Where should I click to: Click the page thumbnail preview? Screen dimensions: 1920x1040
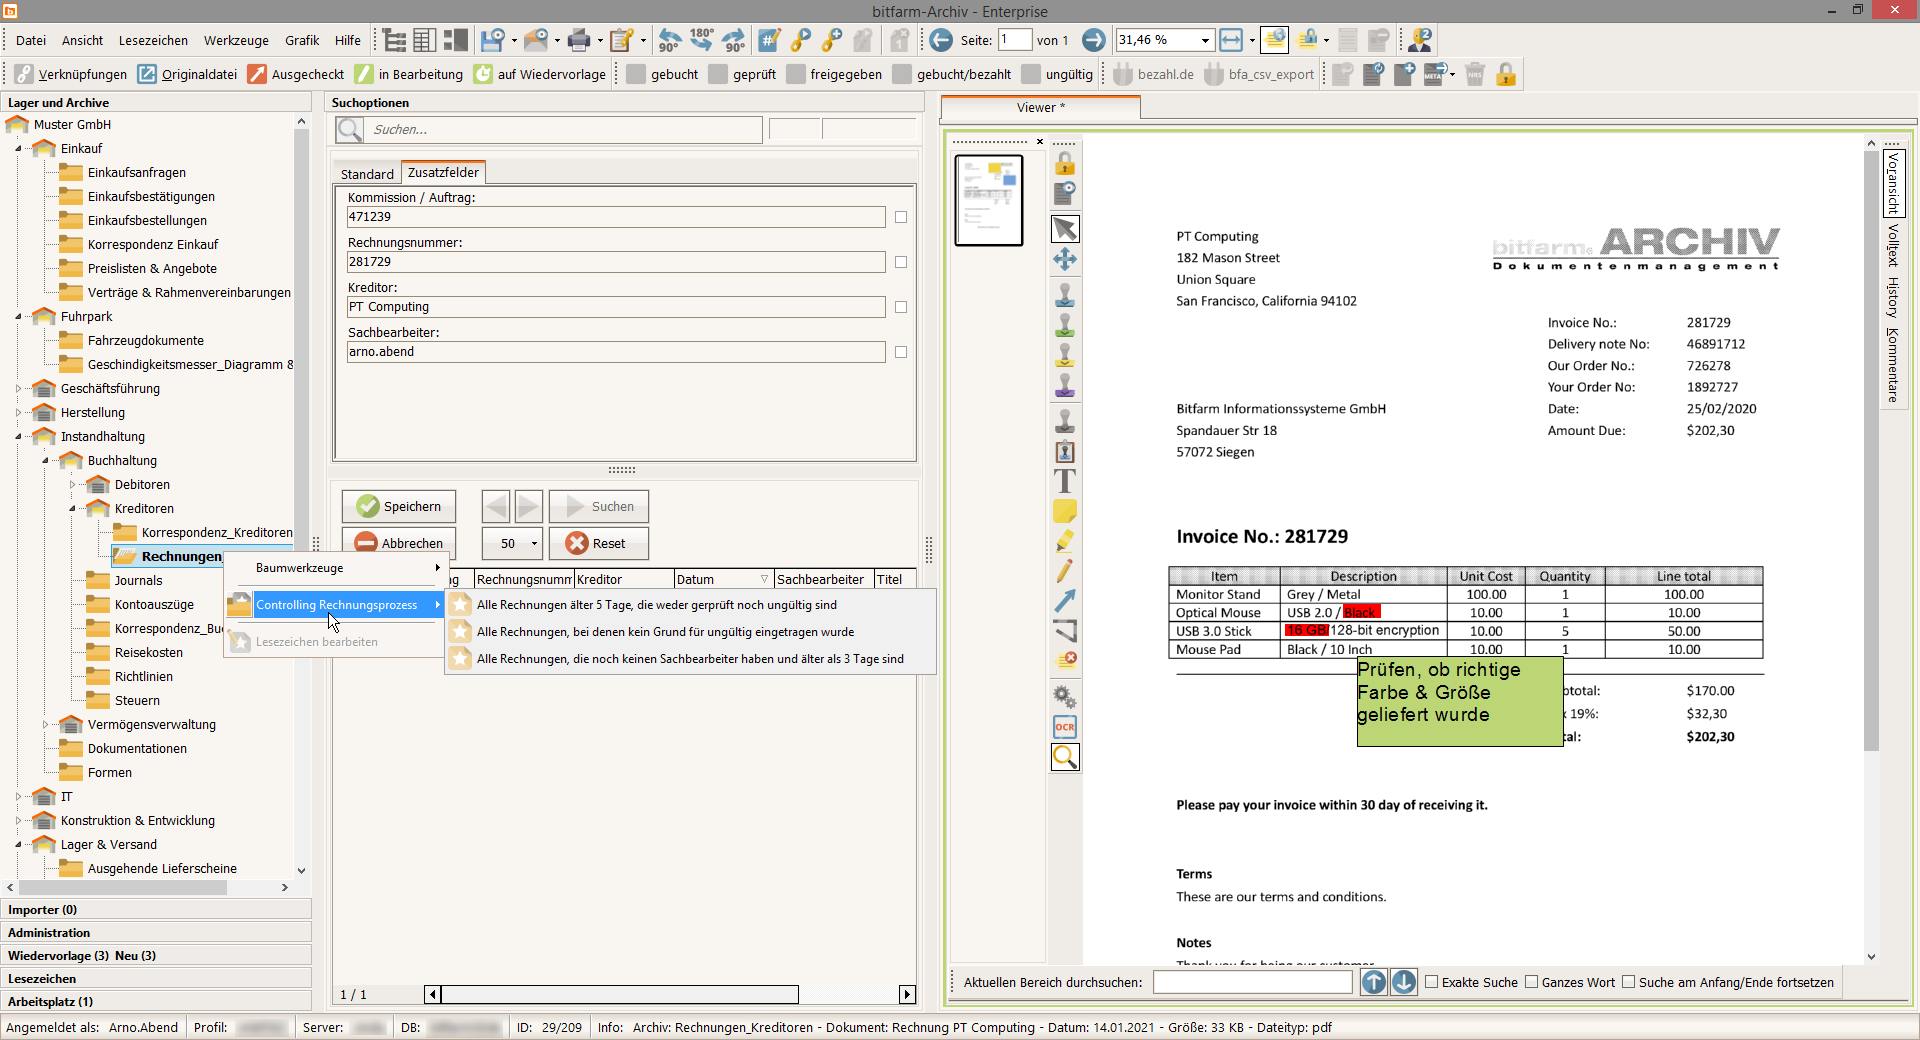[x=989, y=200]
